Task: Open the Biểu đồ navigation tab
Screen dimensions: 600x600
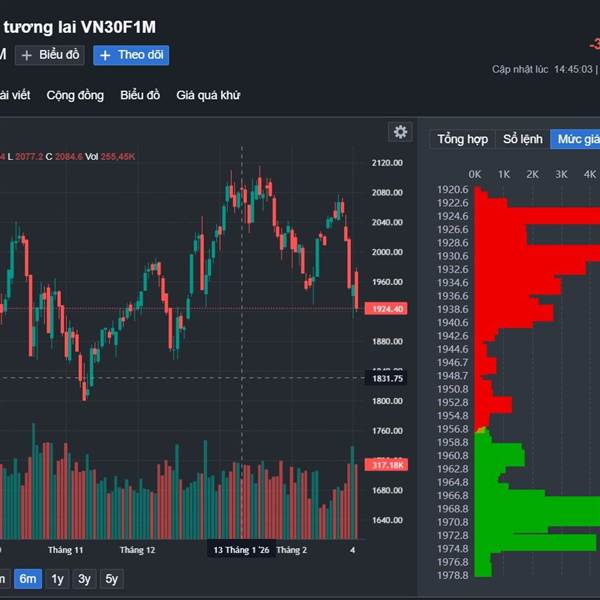Action: (140, 95)
